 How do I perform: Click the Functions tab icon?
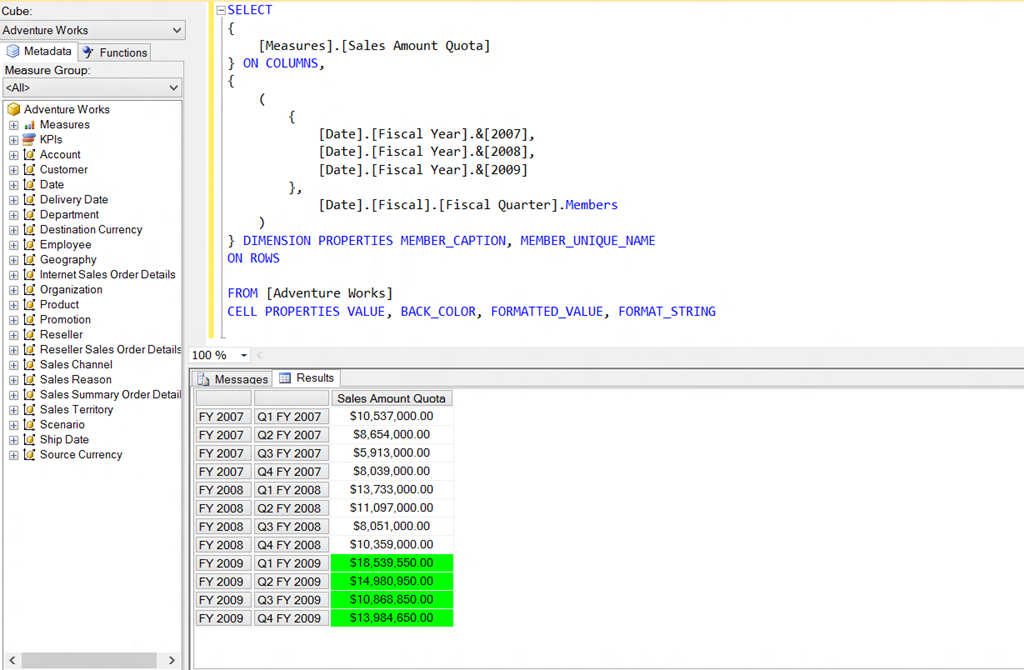[x=88, y=52]
